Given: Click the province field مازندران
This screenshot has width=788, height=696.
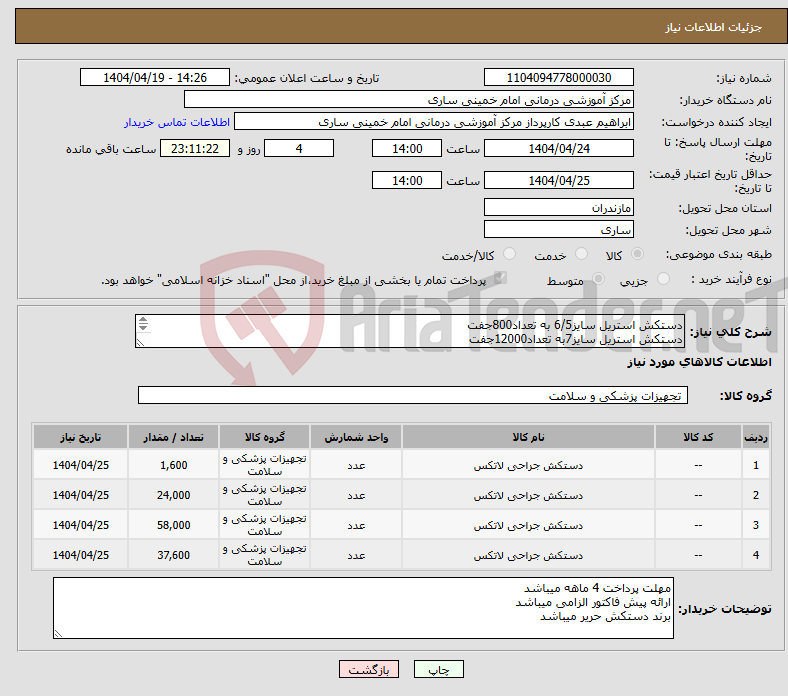Looking at the screenshot, I should (x=558, y=207).
